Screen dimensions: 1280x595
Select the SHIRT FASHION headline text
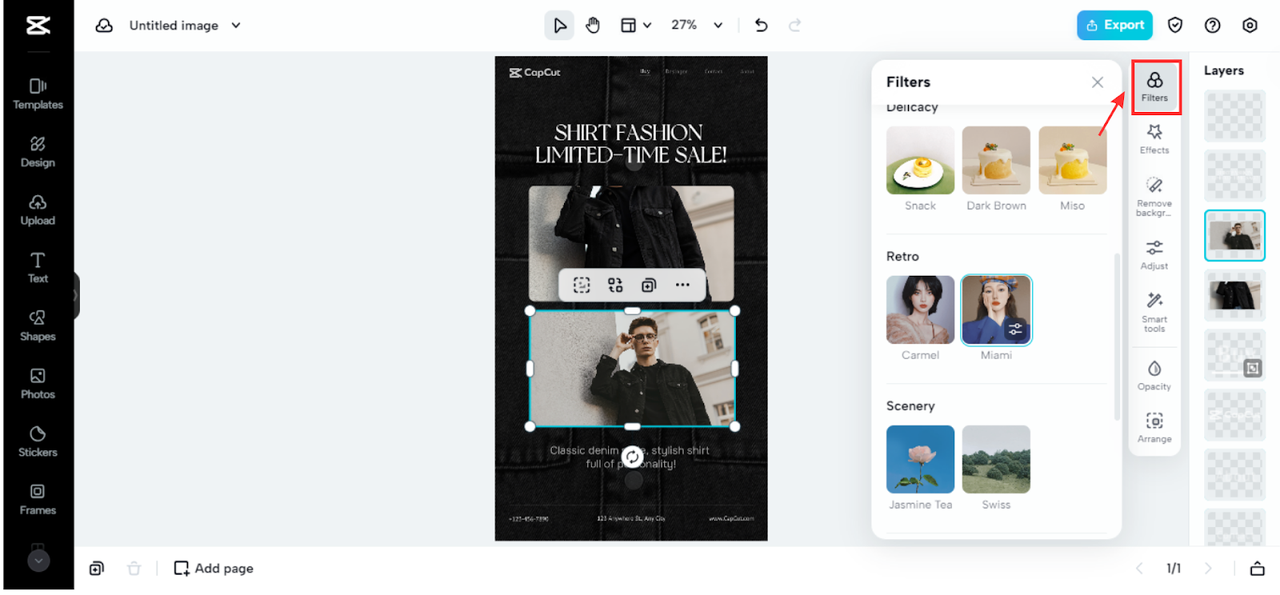tap(631, 144)
